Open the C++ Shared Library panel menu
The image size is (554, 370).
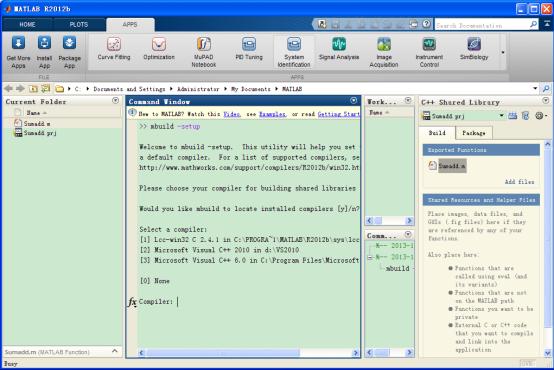pyautogui.click(x=546, y=101)
